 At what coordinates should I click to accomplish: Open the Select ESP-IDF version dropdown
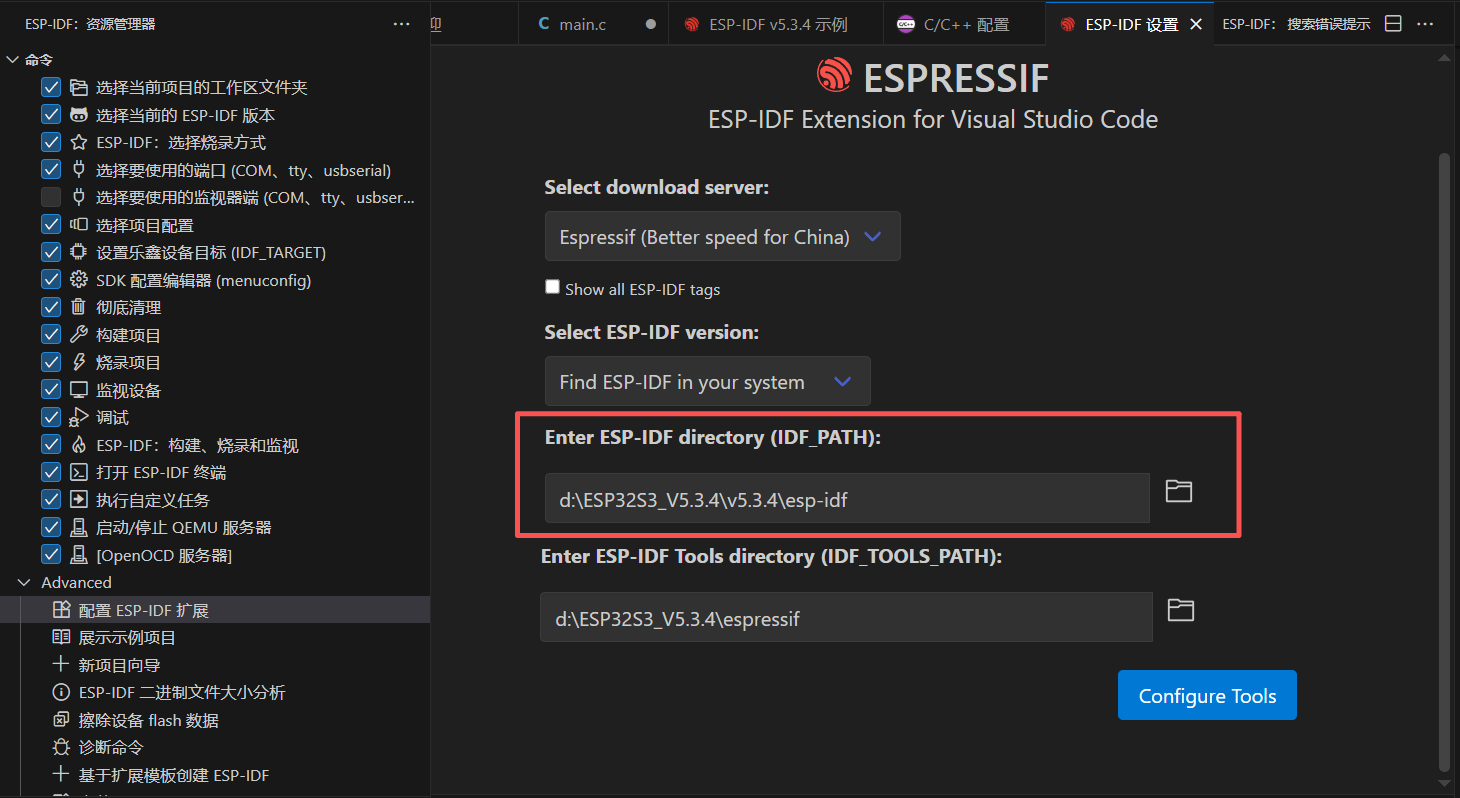pos(708,382)
